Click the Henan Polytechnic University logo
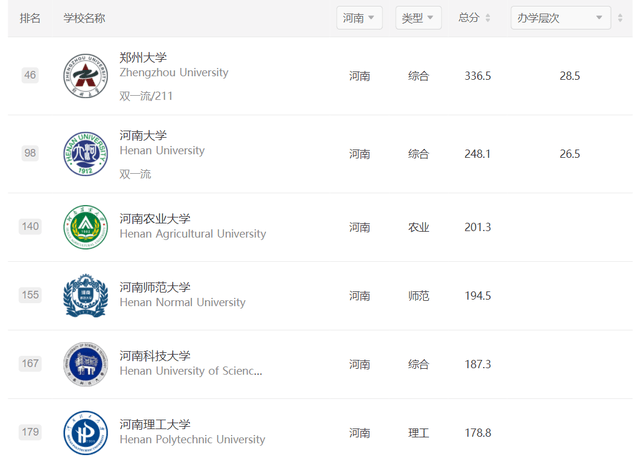Image resolution: width=640 pixels, height=461 pixels. [x=86, y=433]
